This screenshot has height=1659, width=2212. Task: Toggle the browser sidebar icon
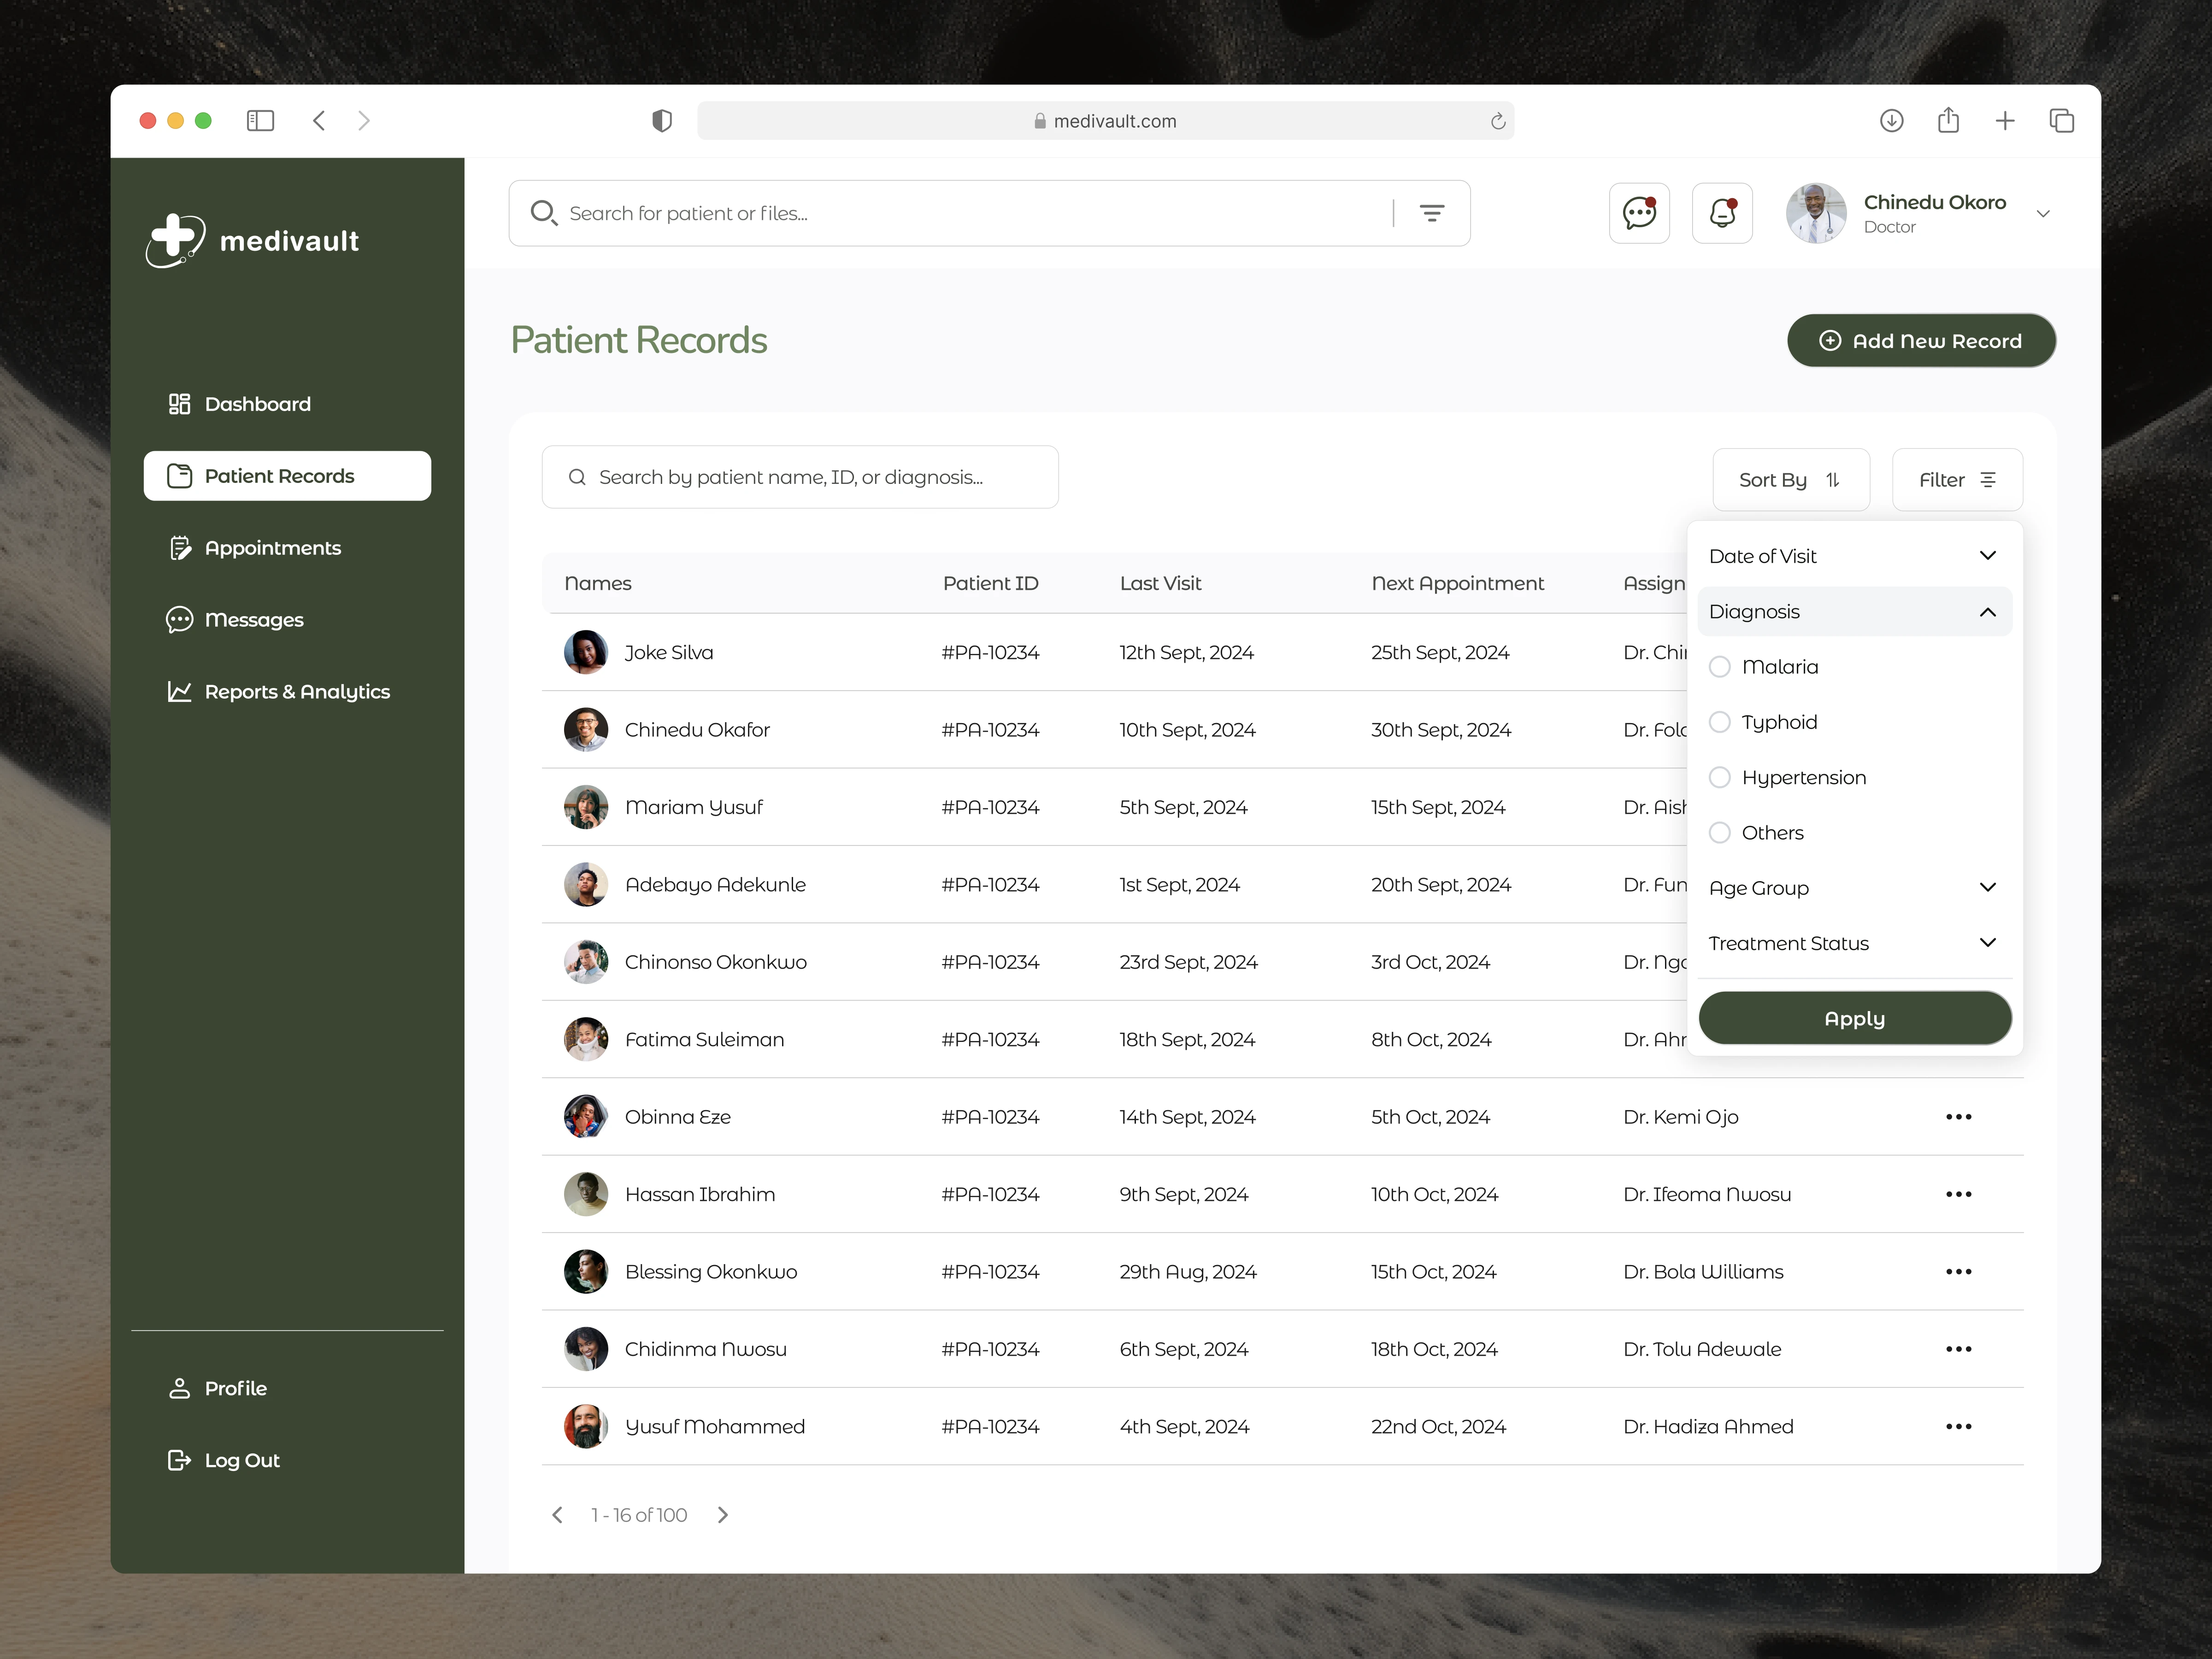(x=260, y=121)
